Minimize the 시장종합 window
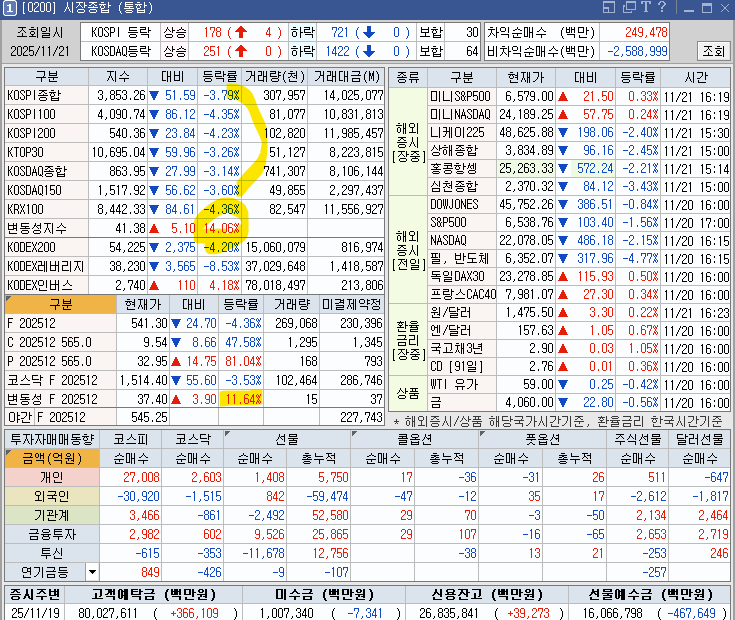 tap(690, 8)
